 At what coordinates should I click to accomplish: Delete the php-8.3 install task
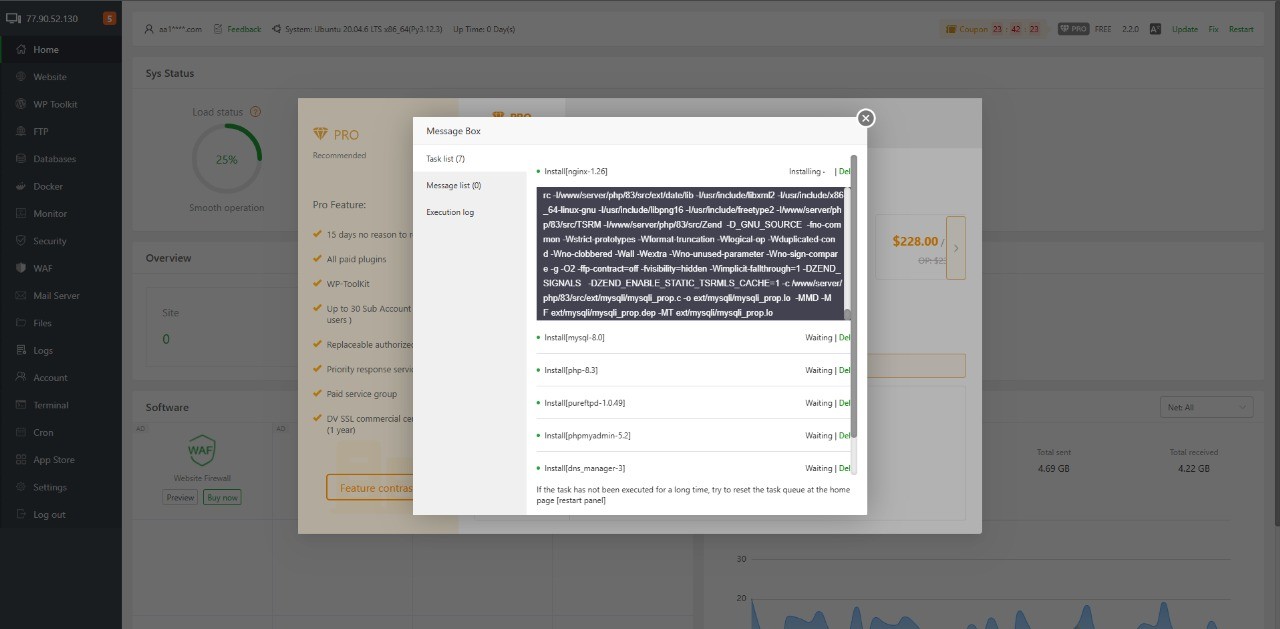[844, 370]
